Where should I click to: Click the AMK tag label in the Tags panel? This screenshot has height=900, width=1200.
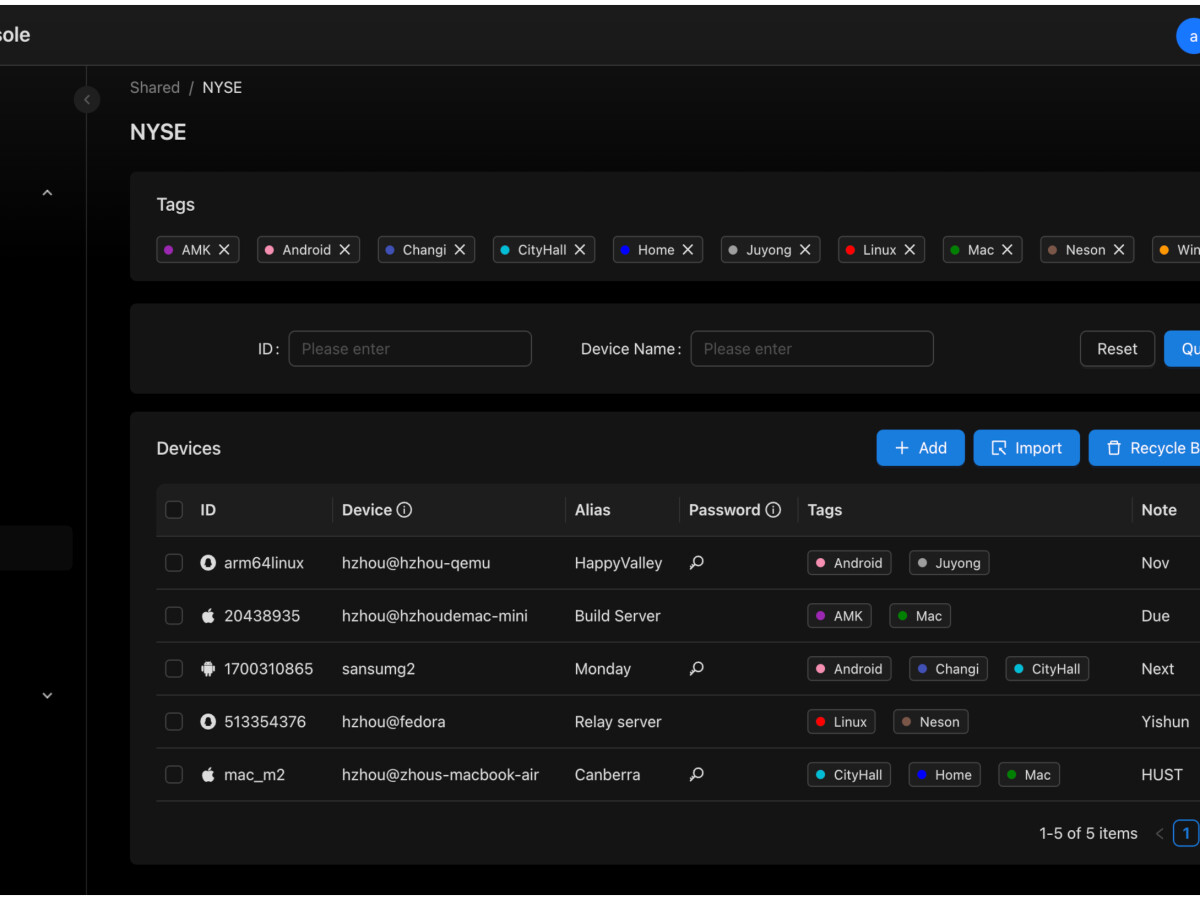pos(196,250)
